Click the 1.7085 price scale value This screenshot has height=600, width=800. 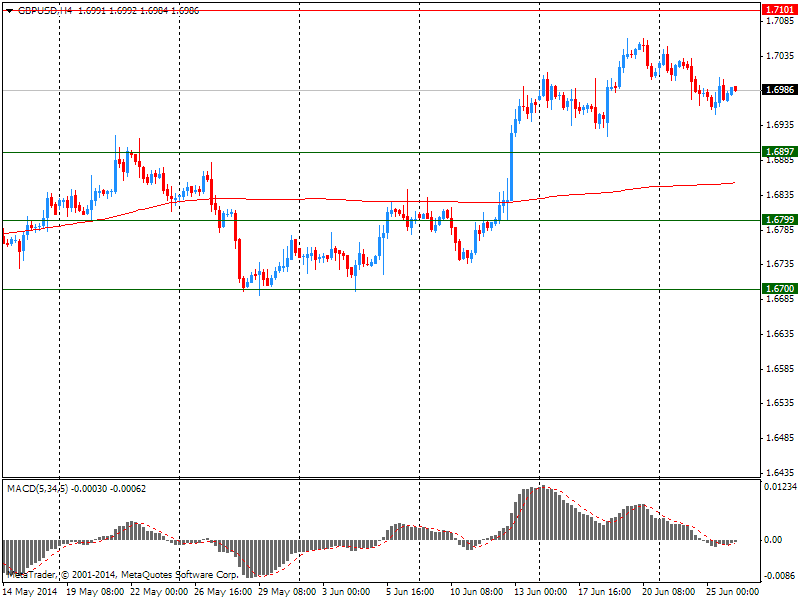pyautogui.click(x=781, y=21)
